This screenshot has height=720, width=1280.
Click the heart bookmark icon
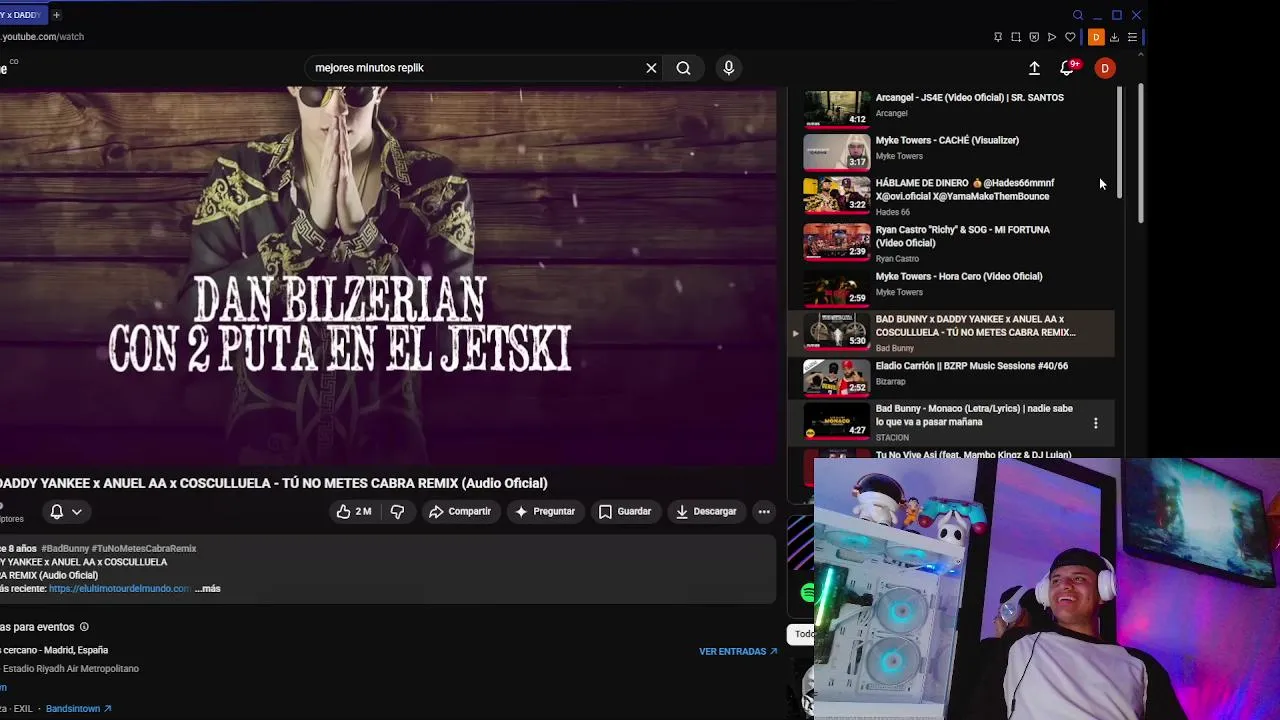pyautogui.click(x=1070, y=37)
